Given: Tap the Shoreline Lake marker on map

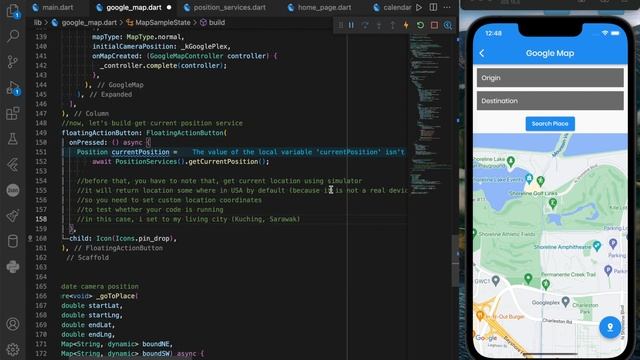Looking at the screenshot, I should click(x=511, y=161).
